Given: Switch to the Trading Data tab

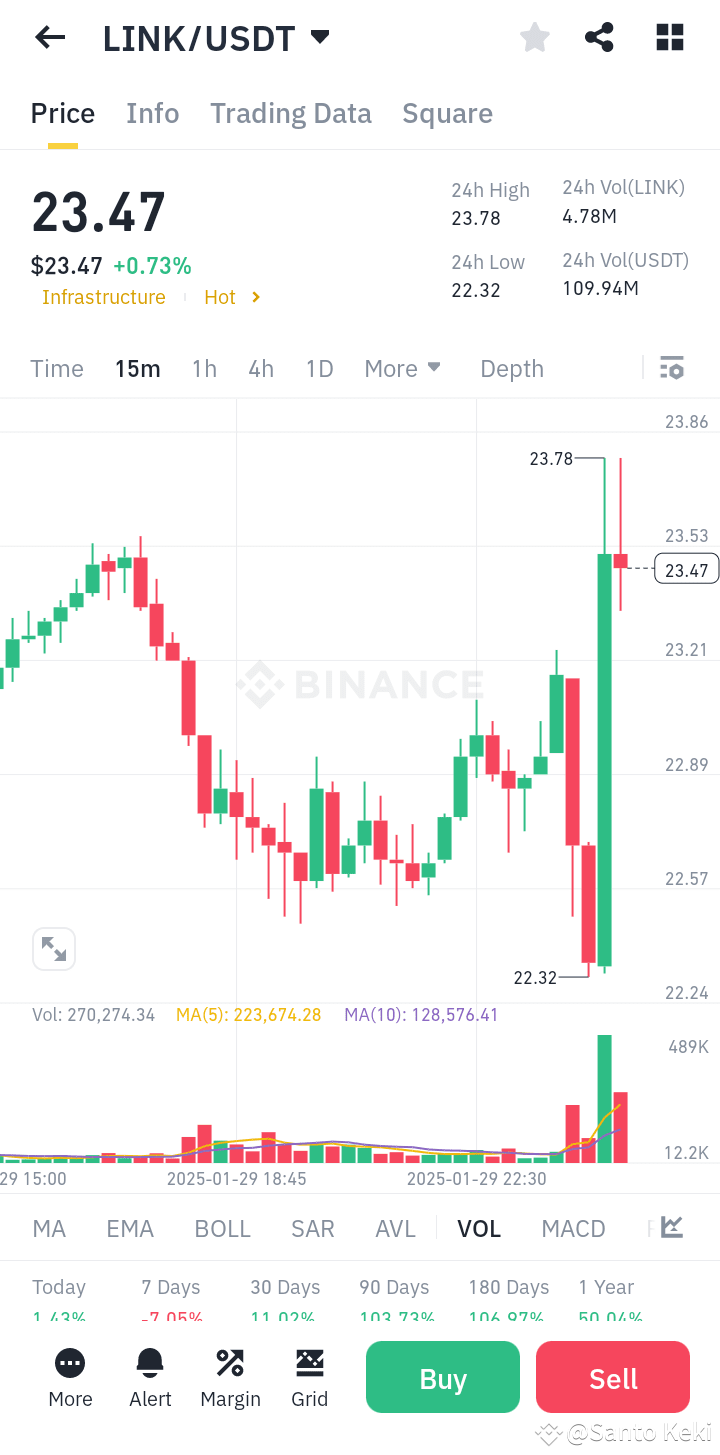Looking at the screenshot, I should click(x=290, y=113).
